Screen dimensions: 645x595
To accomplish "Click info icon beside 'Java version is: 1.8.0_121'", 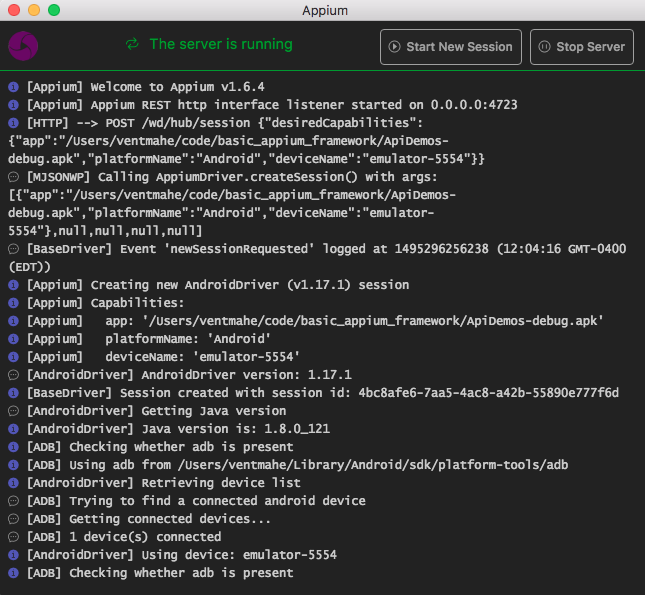I will (13, 429).
